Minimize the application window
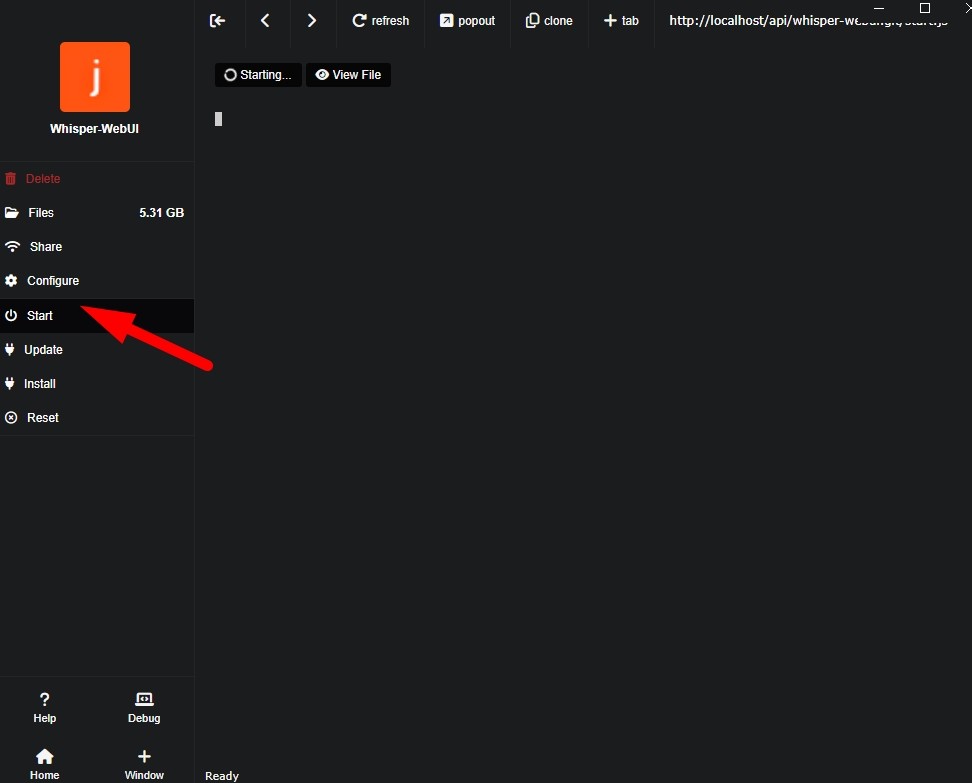Viewport: 972px width, 783px height. tap(879, 8)
